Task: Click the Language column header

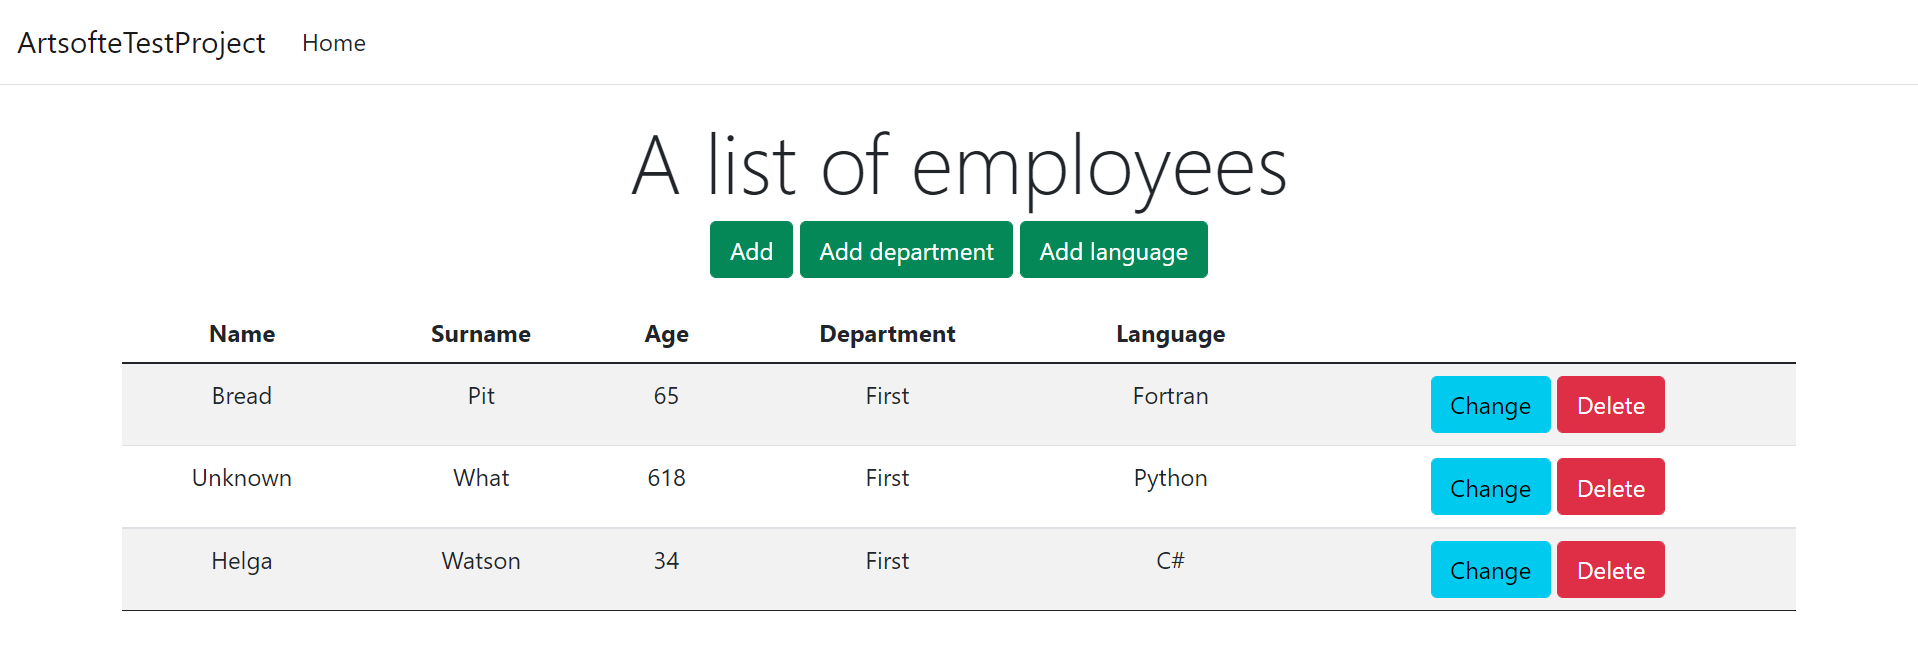Action: pos(1170,334)
